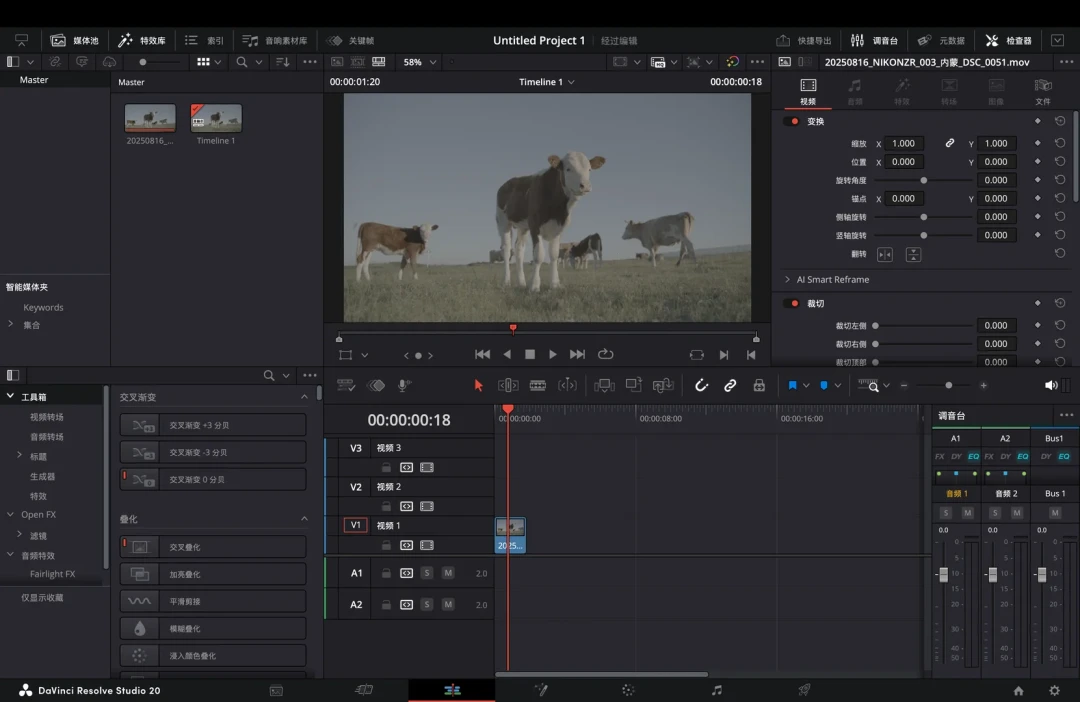Expand the AI Smart Reframe section
1080x702 pixels.
coord(787,280)
